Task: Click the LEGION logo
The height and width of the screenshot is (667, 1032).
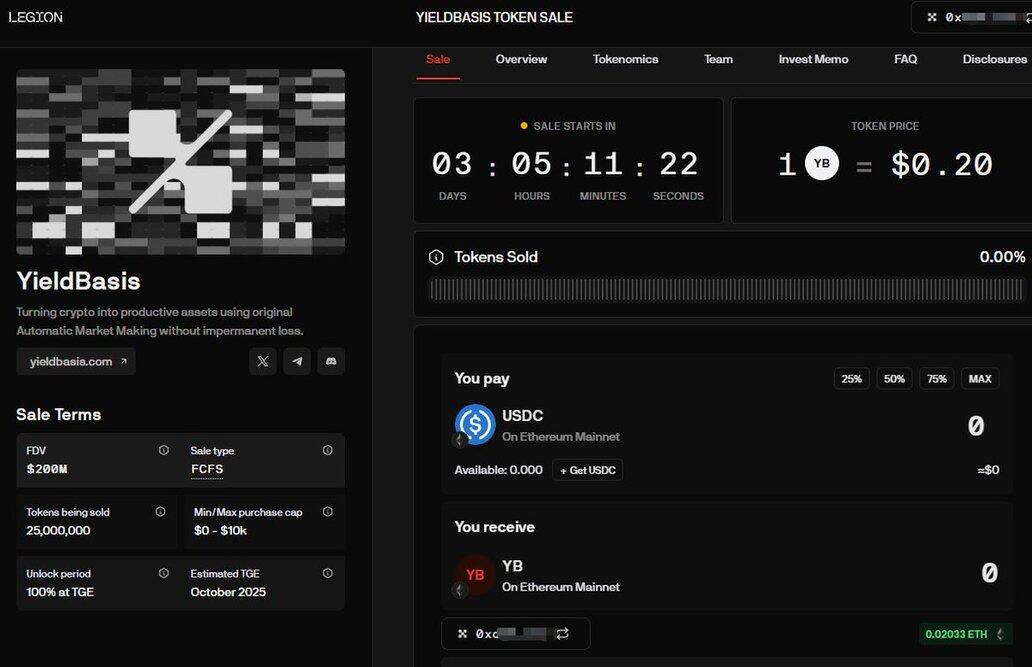Action: (36, 17)
